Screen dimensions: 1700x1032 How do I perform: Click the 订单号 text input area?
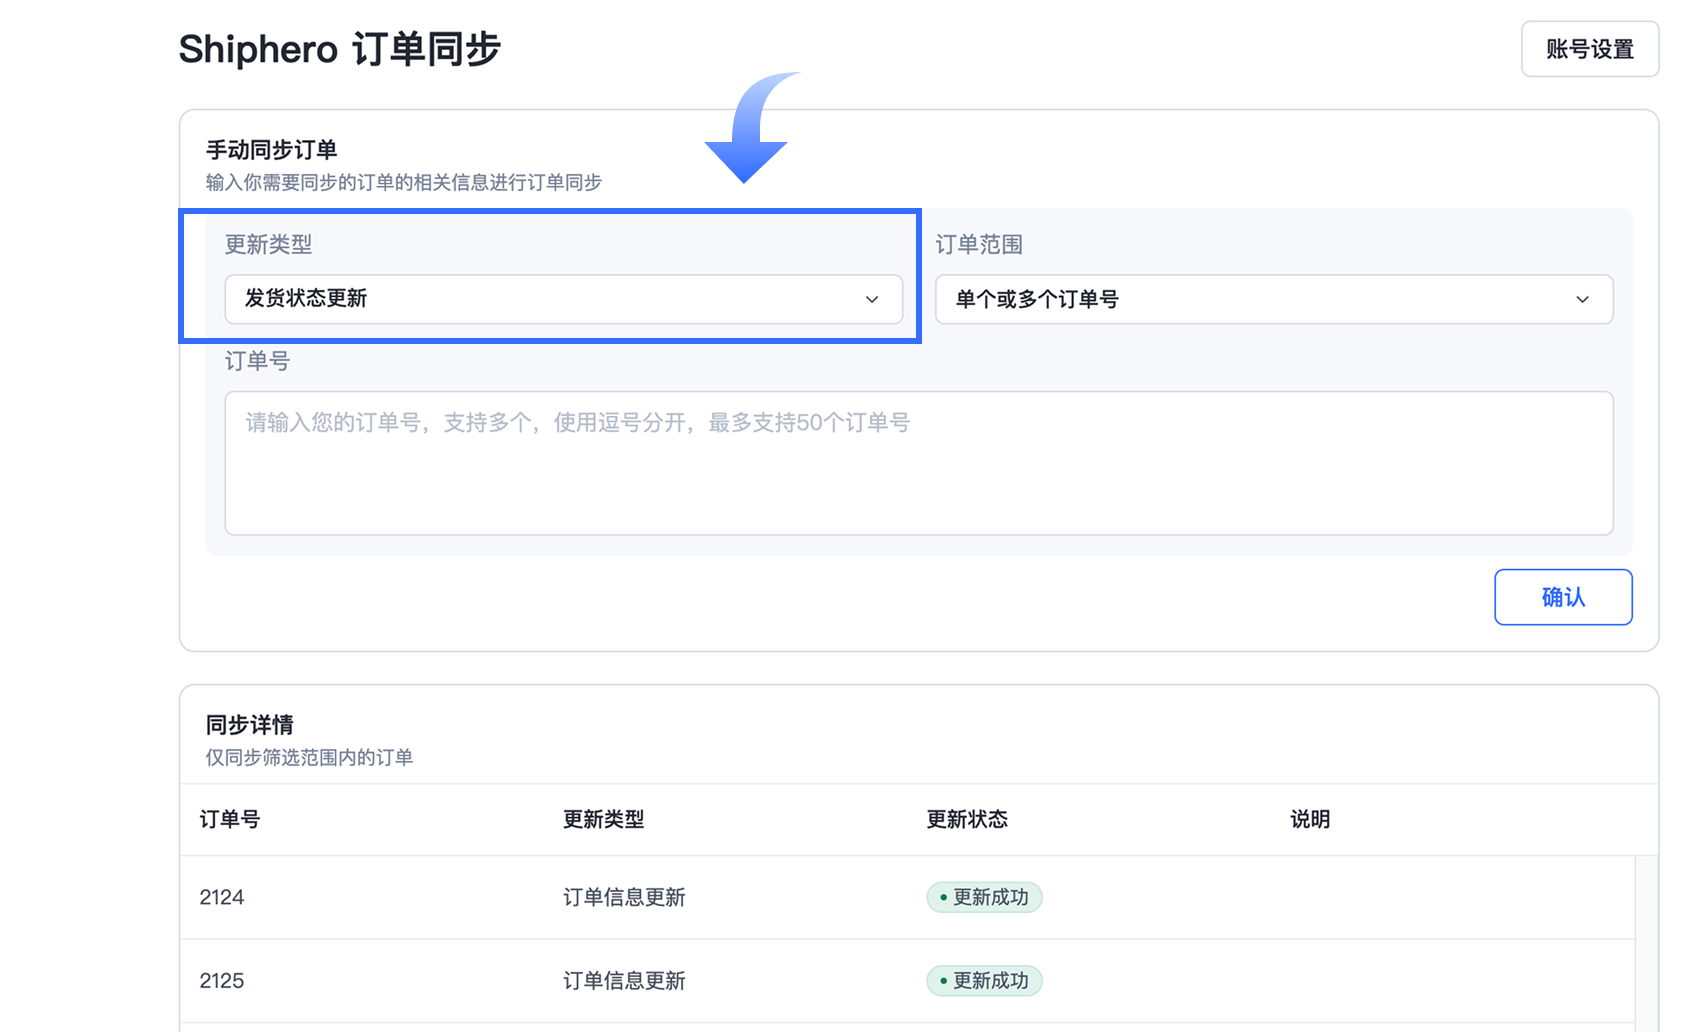[x=918, y=463]
